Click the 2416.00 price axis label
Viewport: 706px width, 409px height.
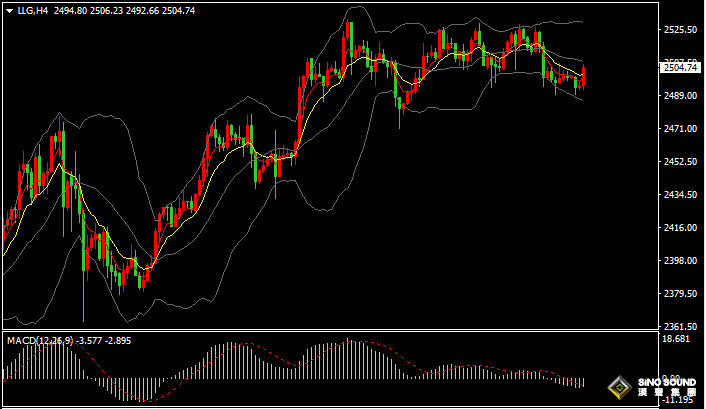[x=680, y=228]
